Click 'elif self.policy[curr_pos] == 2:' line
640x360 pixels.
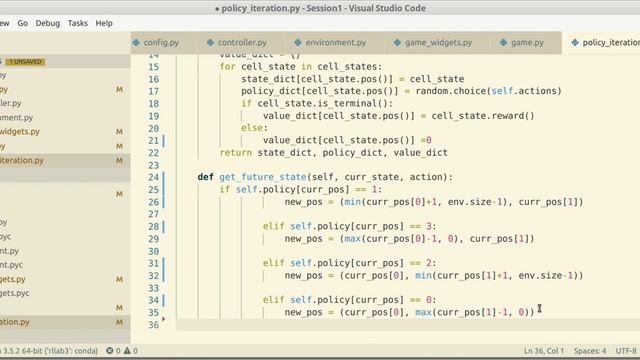tap(350, 263)
